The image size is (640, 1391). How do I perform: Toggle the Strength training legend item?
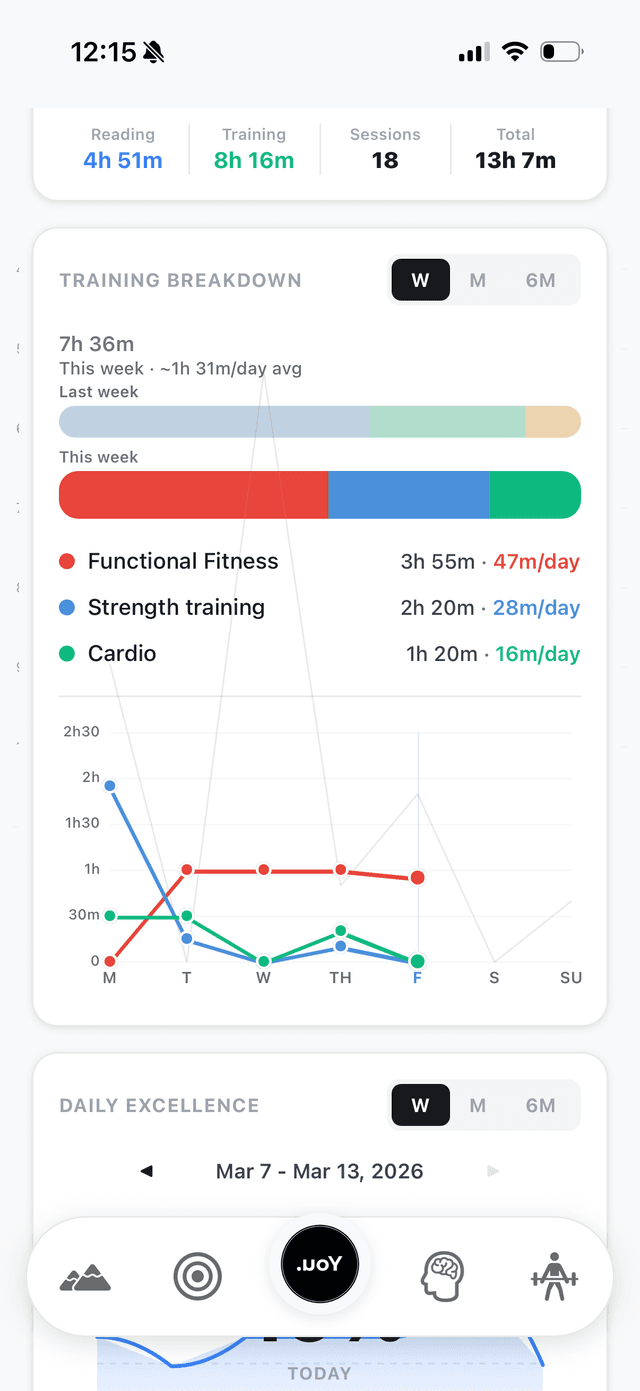click(176, 607)
